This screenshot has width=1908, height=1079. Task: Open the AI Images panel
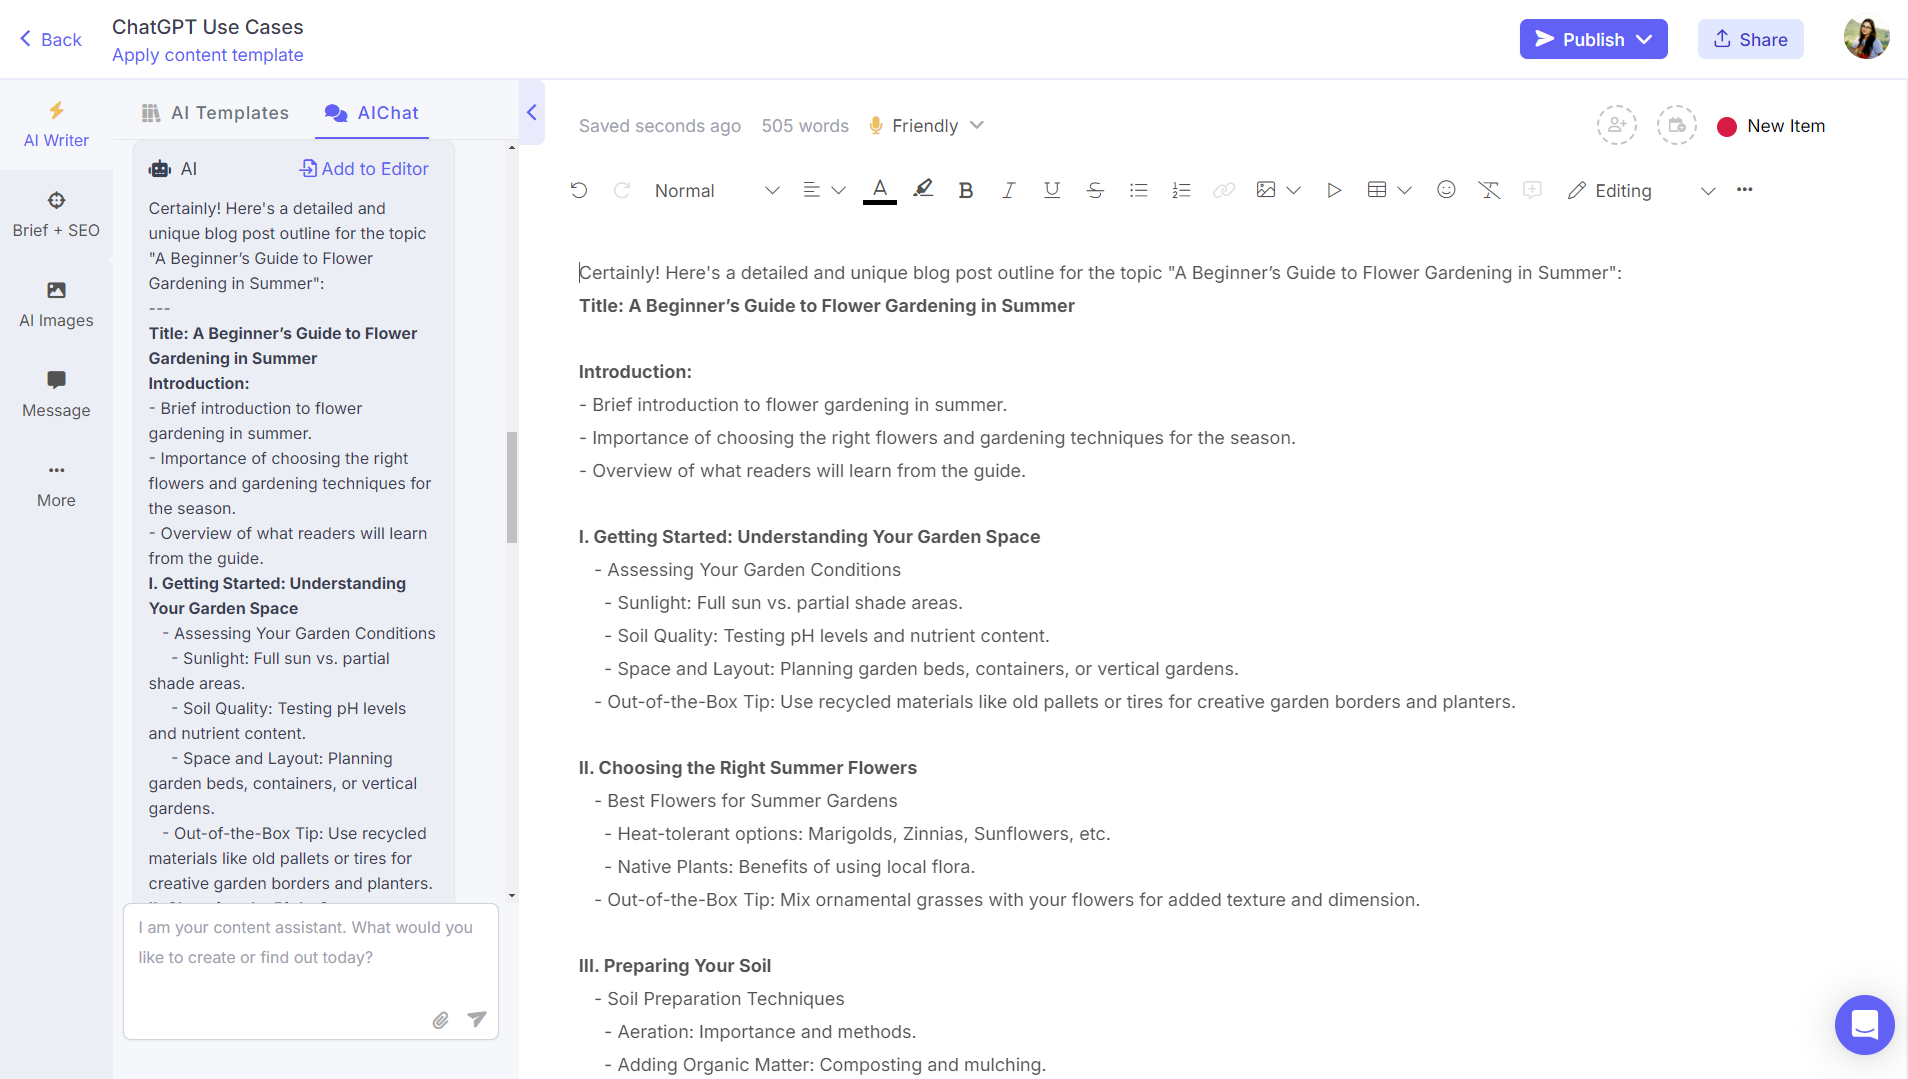point(56,304)
